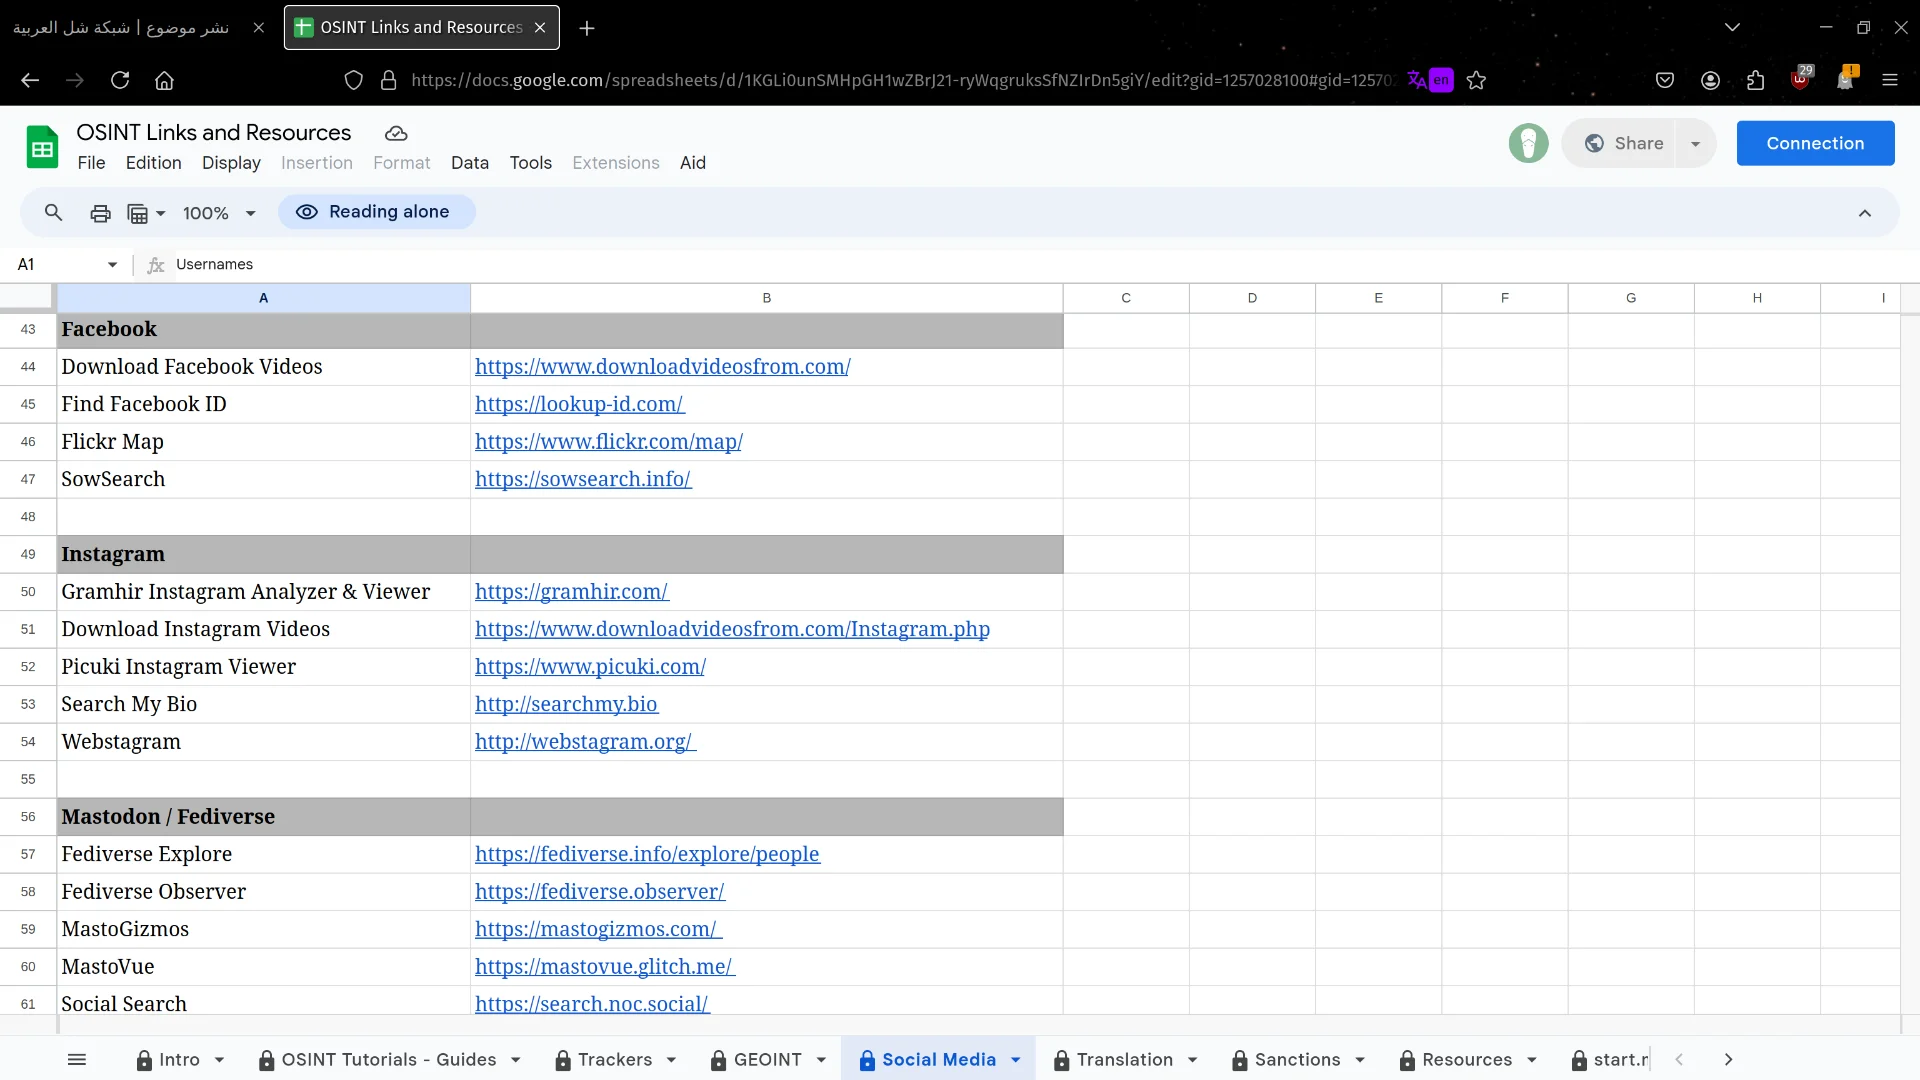Click the browser back arrow
The height and width of the screenshot is (1080, 1920).
coord(30,80)
